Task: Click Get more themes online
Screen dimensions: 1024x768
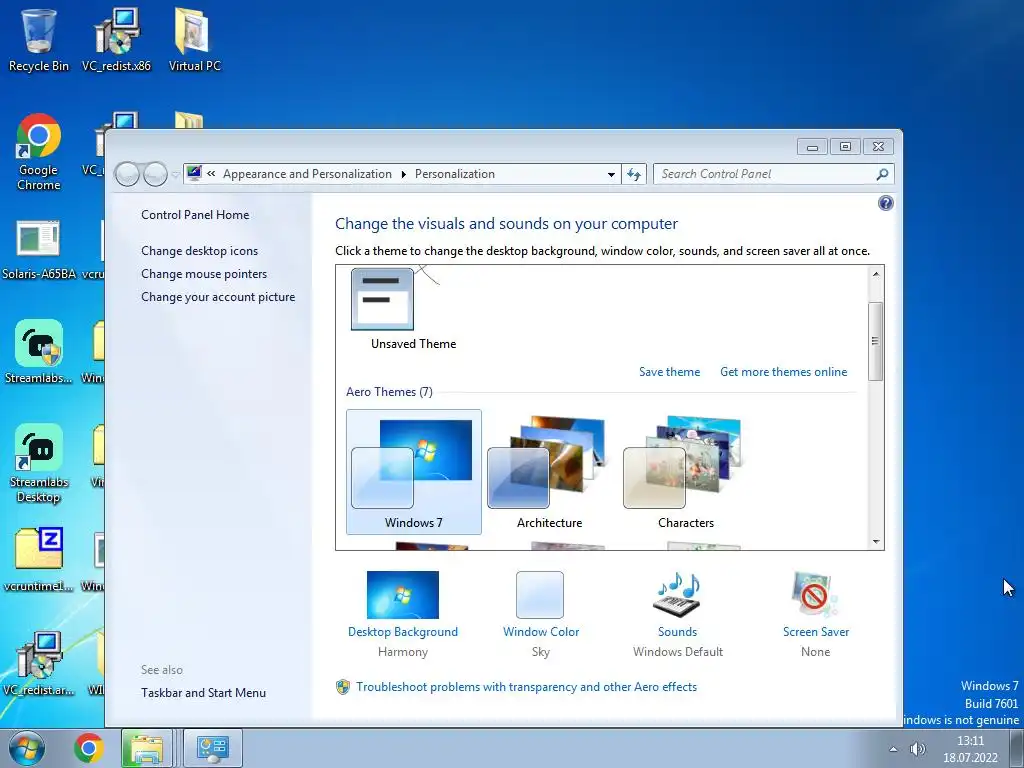Action: pos(784,372)
